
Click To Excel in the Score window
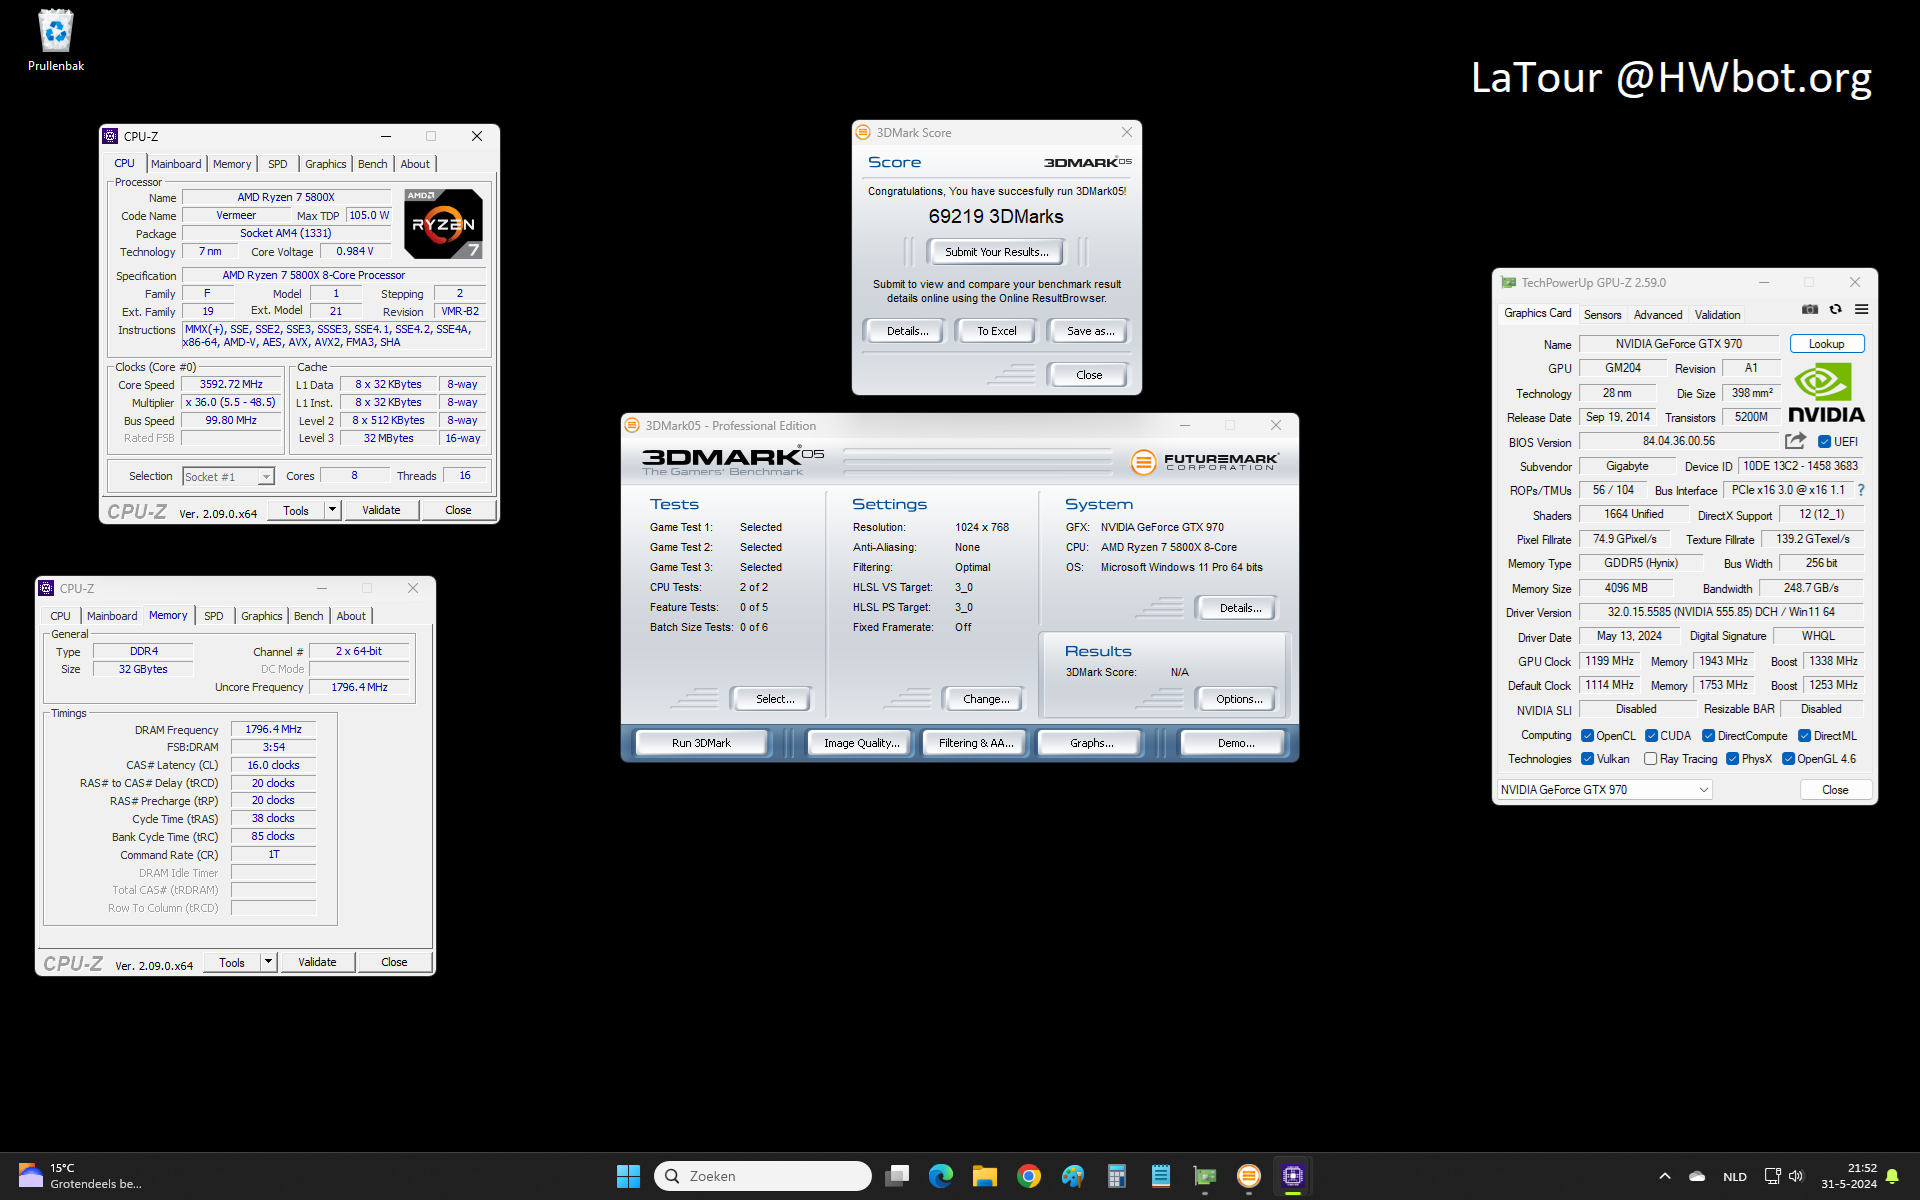click(x=997, y=331)
